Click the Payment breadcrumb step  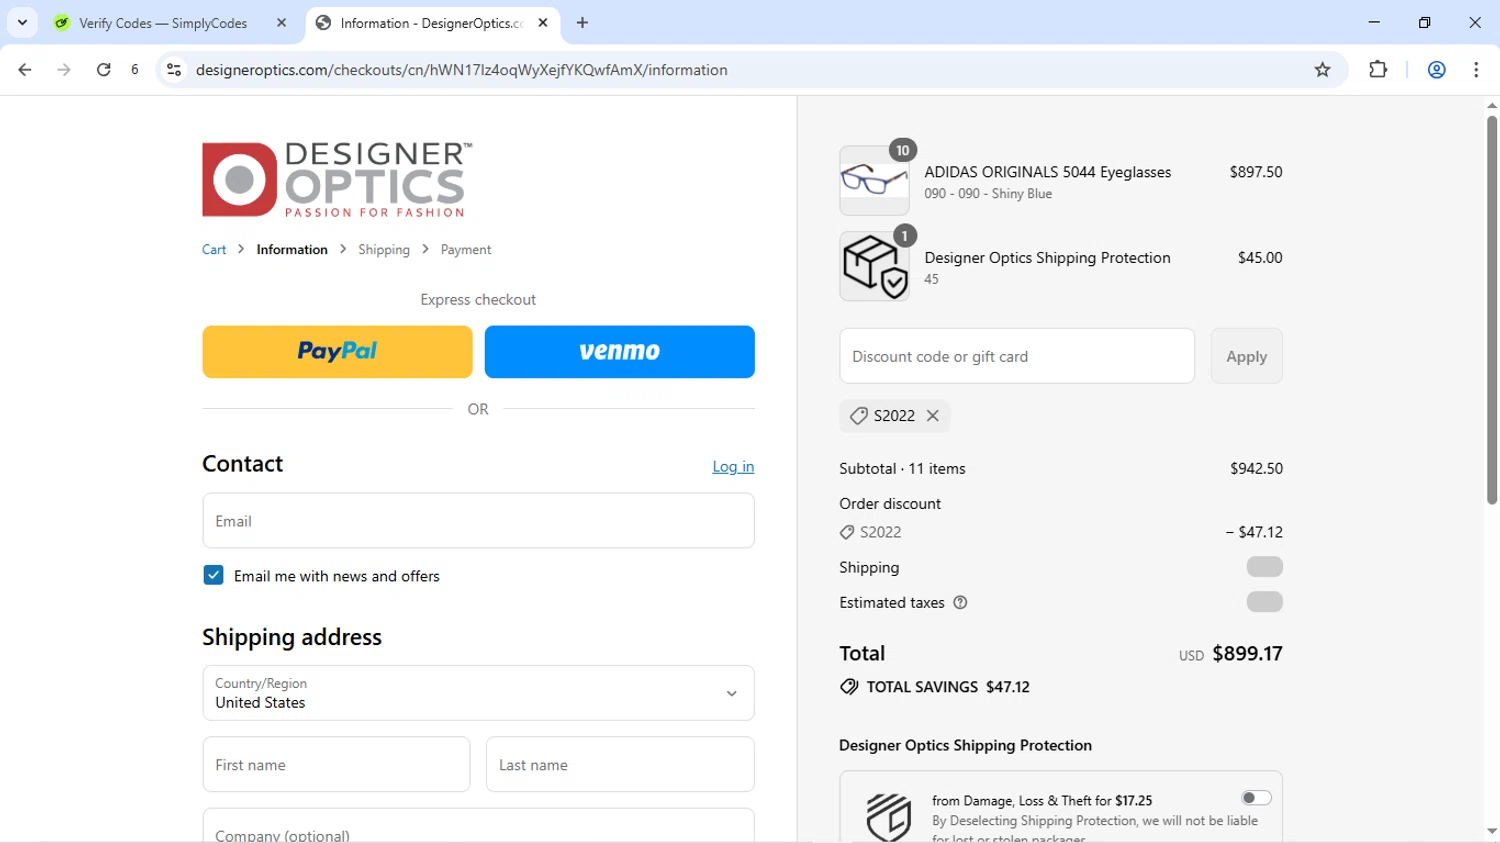pyautogui.click(x=466, y=249)
